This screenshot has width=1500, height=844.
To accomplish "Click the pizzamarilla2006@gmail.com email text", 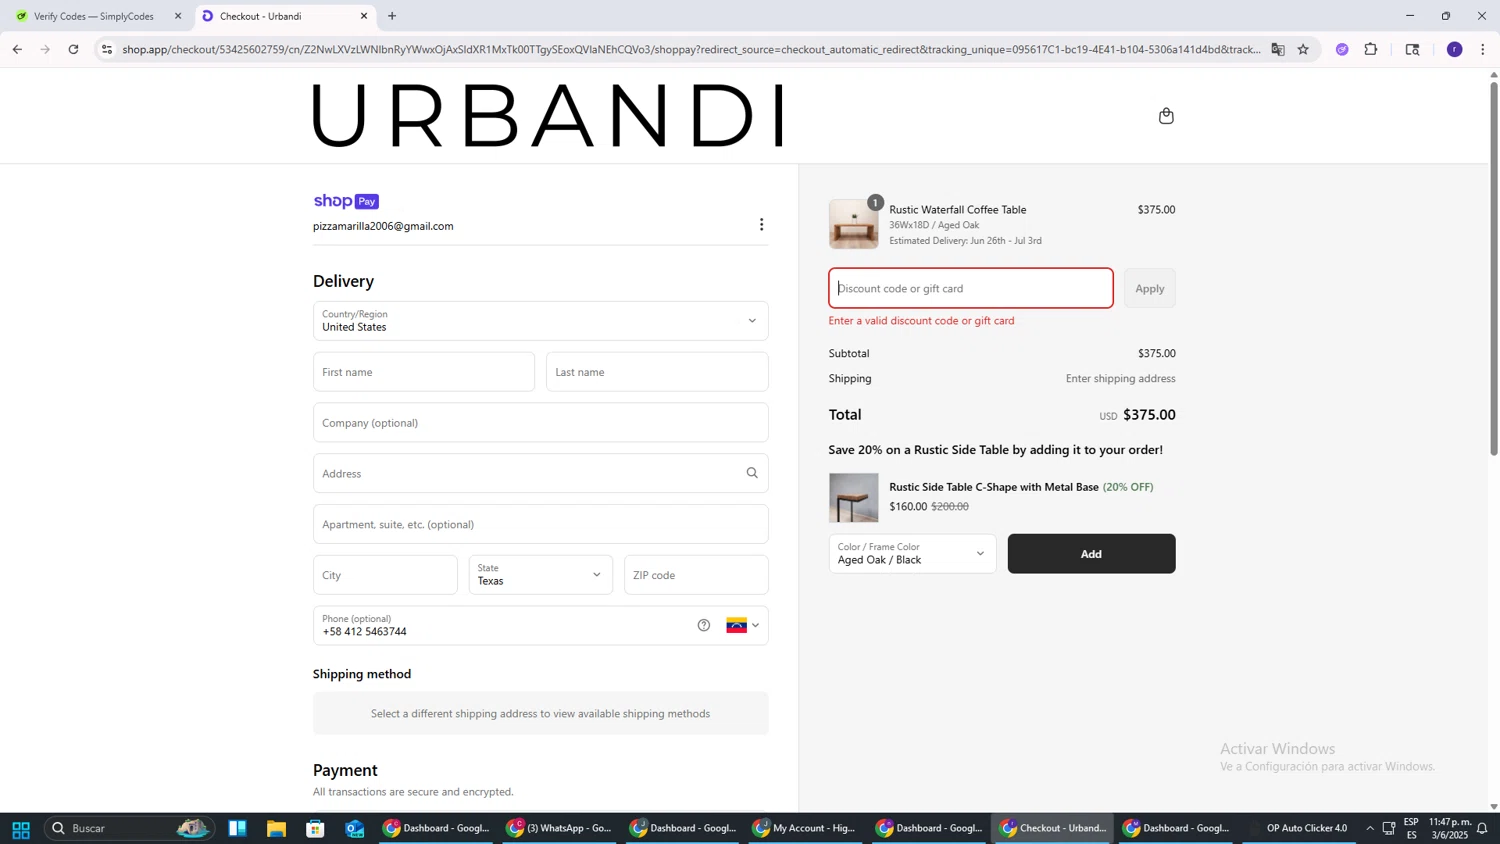I will [383, 226].
